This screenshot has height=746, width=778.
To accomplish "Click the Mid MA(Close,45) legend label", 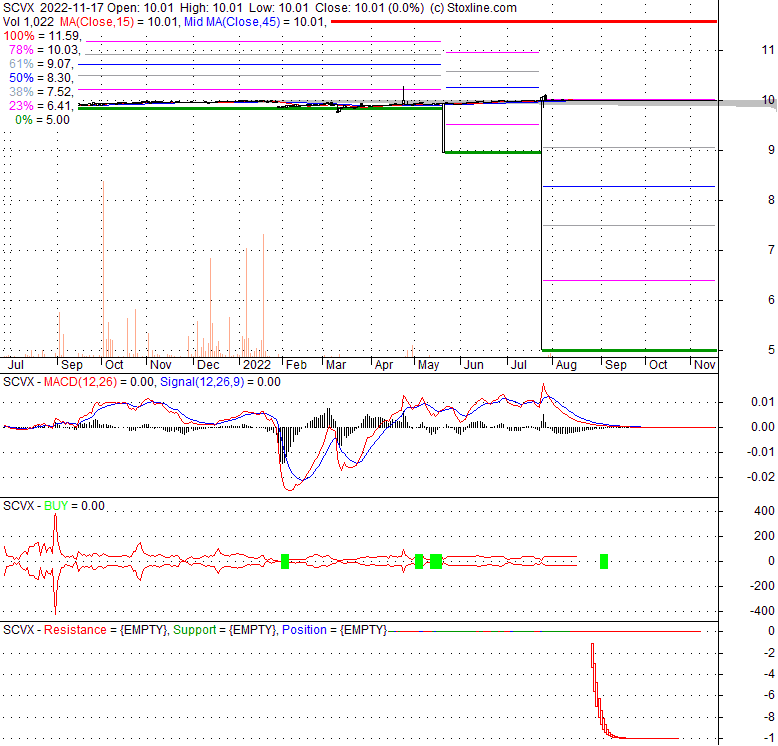I will [232, 22].
